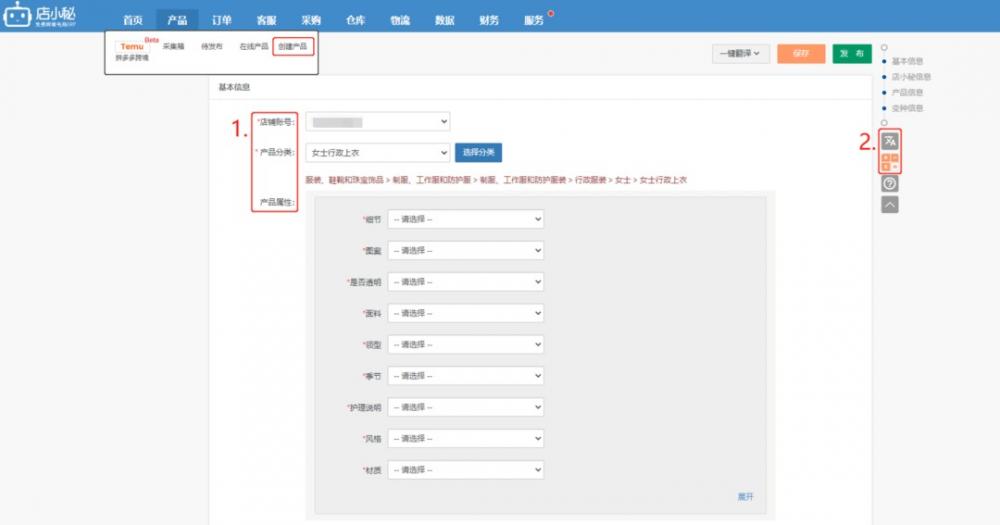
Task: Jump to 店小秘信息 section in side navigation
Action: tap(911, 77)
